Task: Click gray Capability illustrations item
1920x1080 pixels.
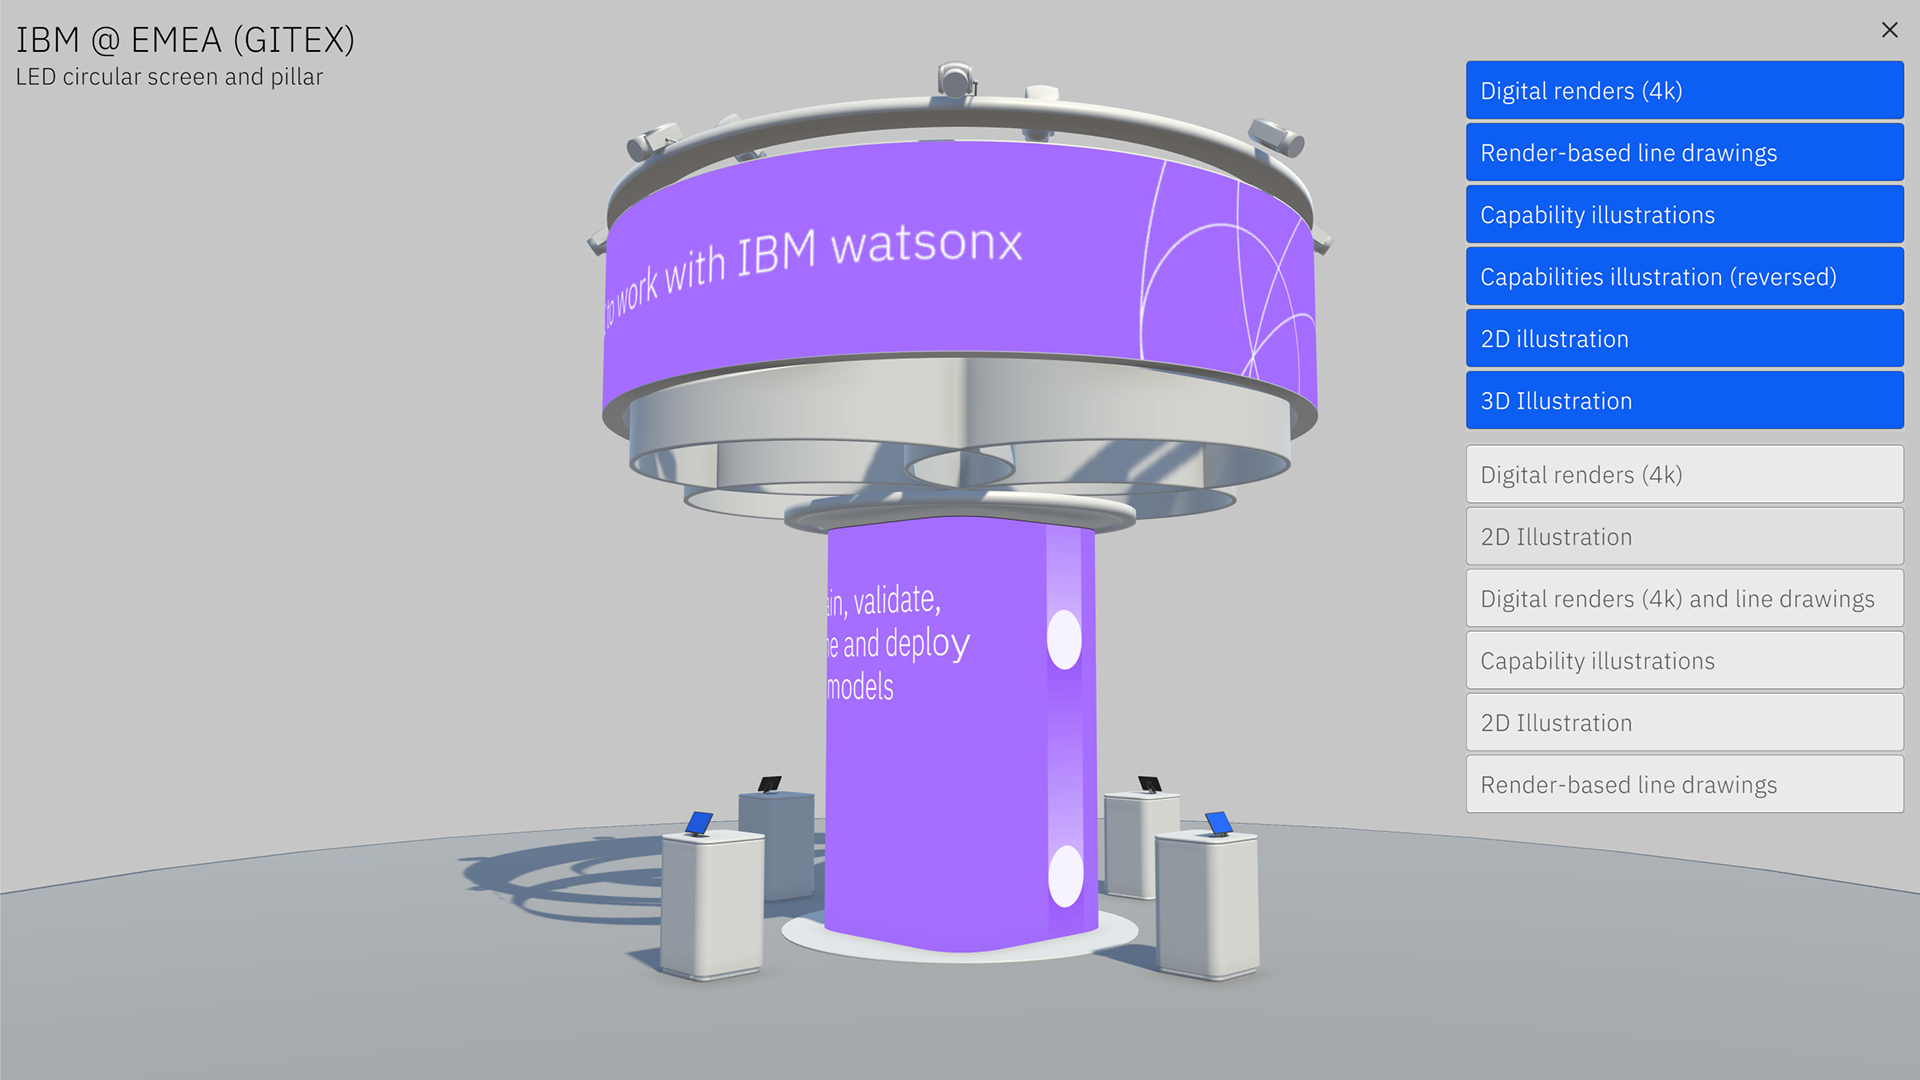Action: (1684, 661)
